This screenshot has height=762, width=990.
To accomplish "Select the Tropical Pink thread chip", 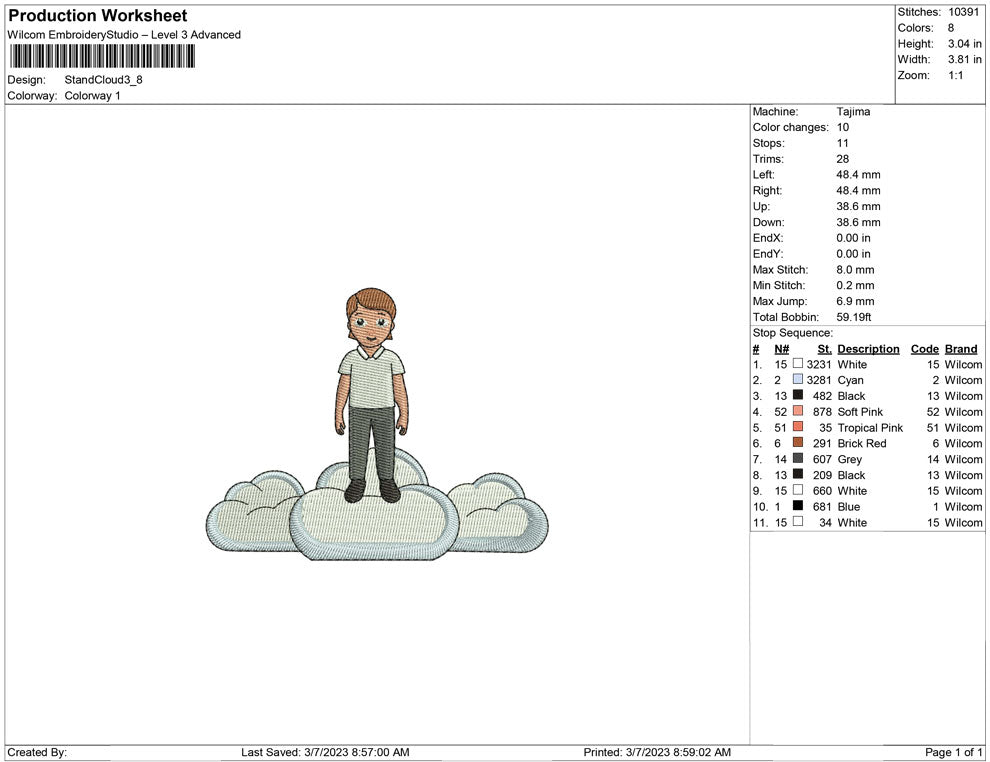I will tap(797, 428).
